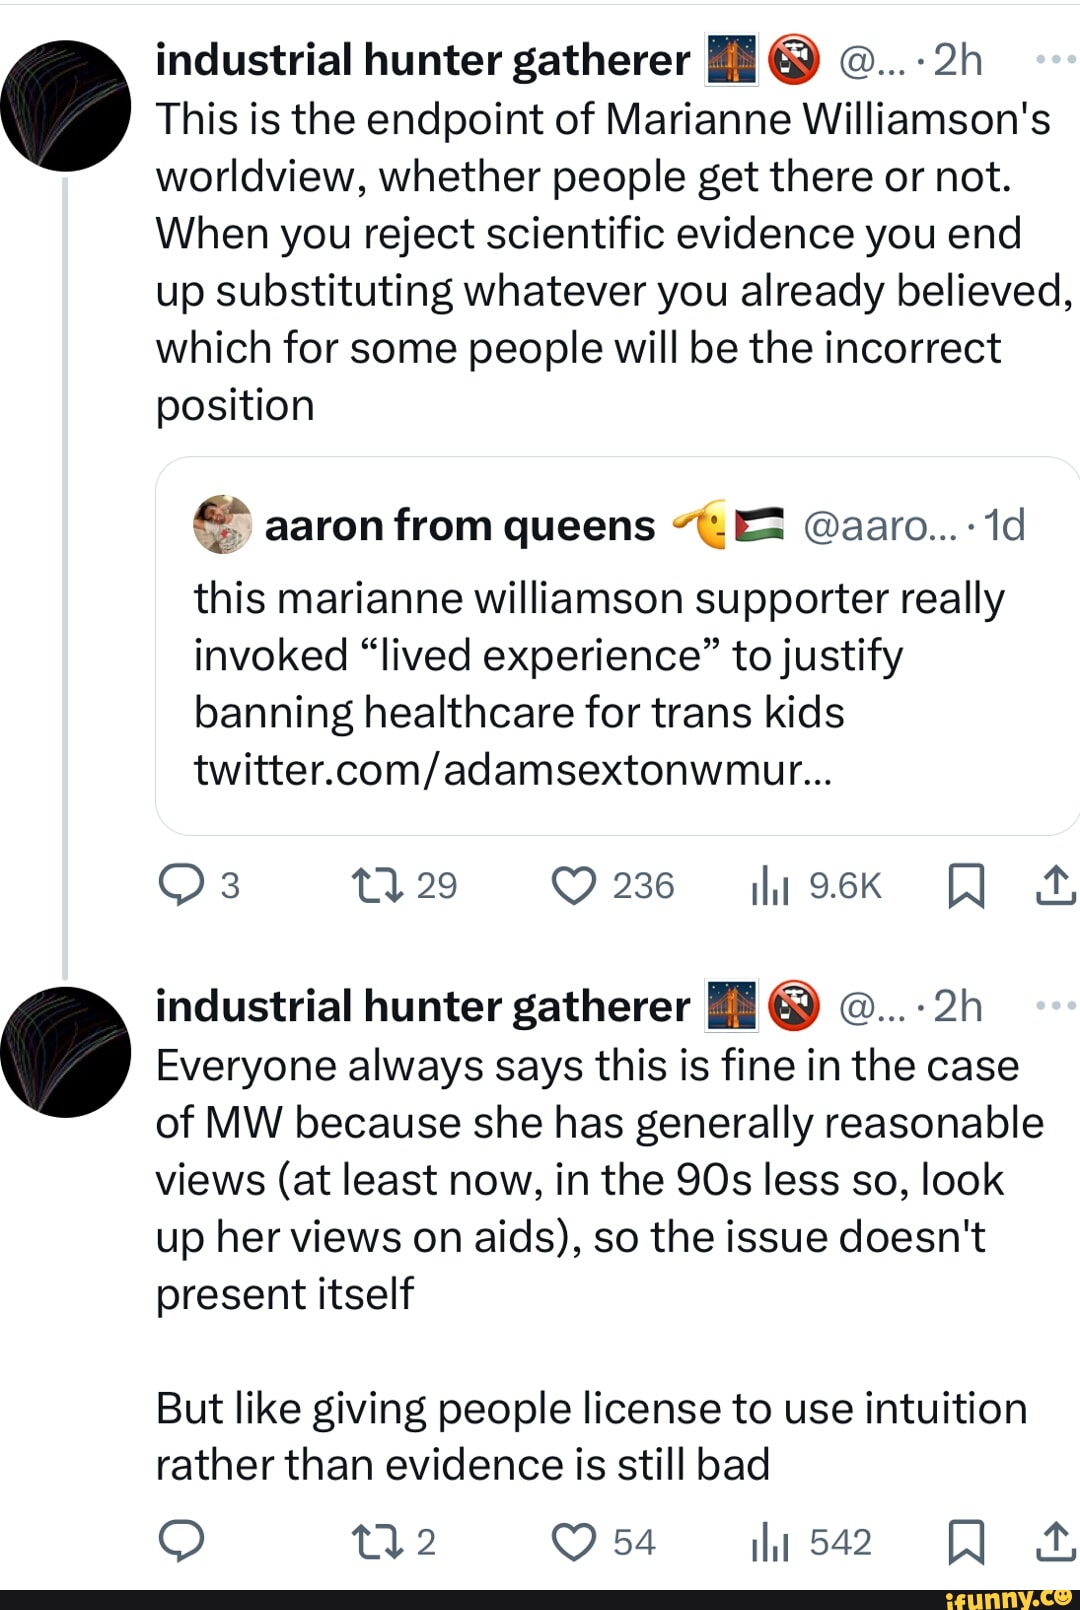
Task: Open the first tweet author's profile picture
Action: click(x=66, y=105)
